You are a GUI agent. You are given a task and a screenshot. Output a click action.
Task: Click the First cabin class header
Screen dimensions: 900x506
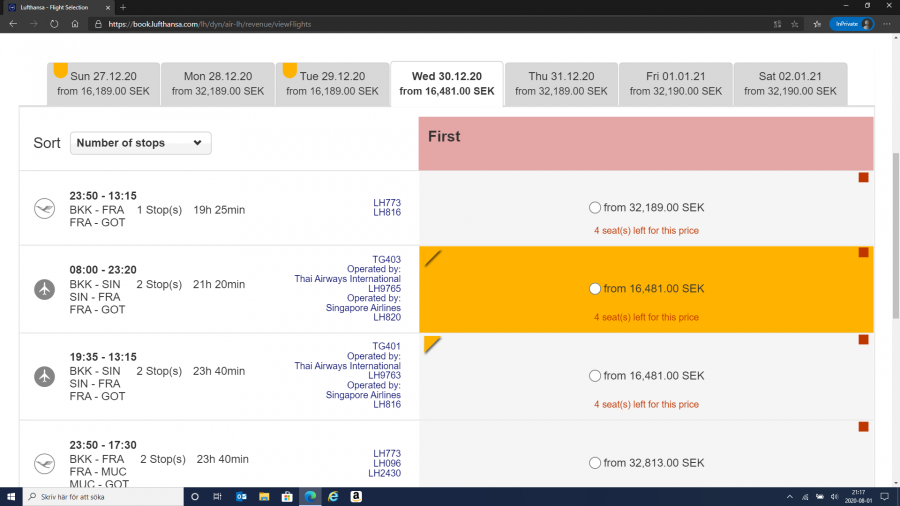[x=646, y=143]
